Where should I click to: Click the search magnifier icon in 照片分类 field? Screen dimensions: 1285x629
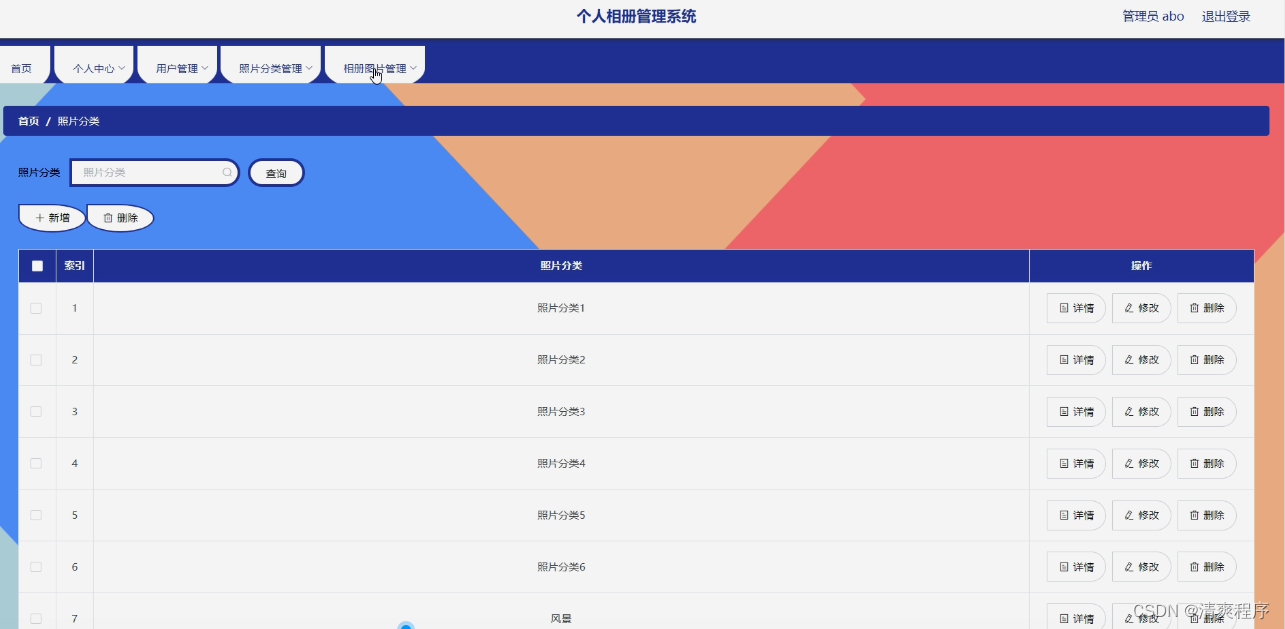(x=227, y=173)
